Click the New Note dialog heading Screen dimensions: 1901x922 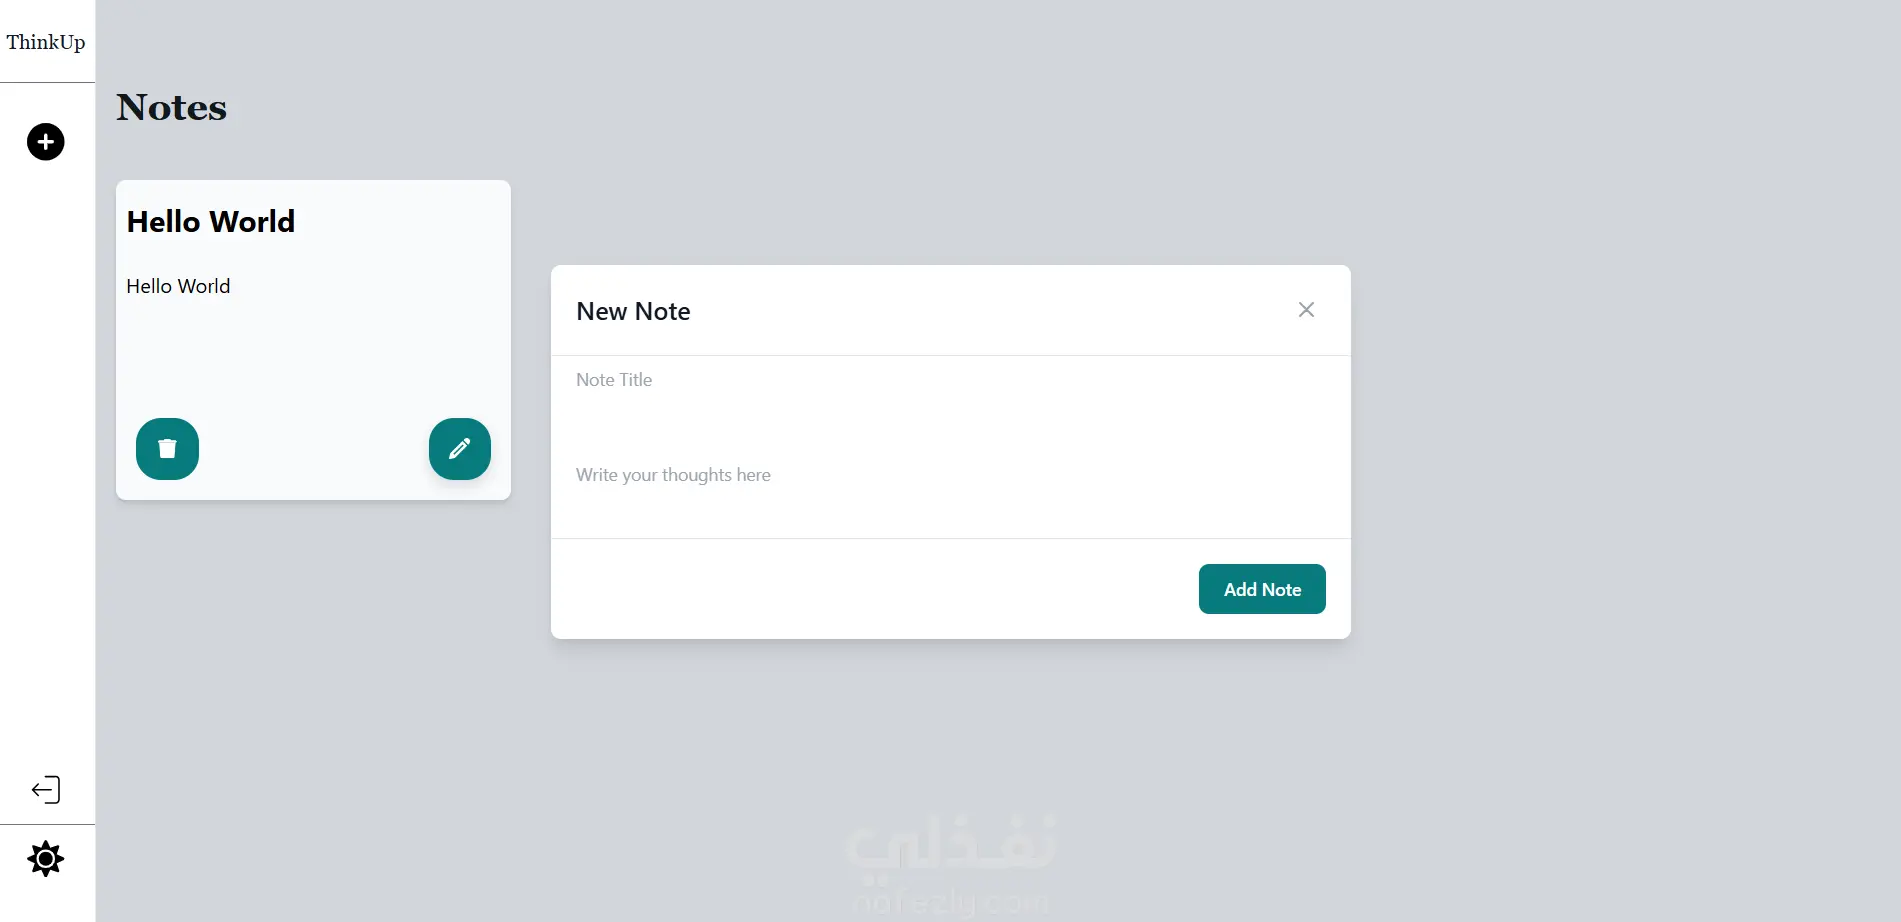coord(633,312)
